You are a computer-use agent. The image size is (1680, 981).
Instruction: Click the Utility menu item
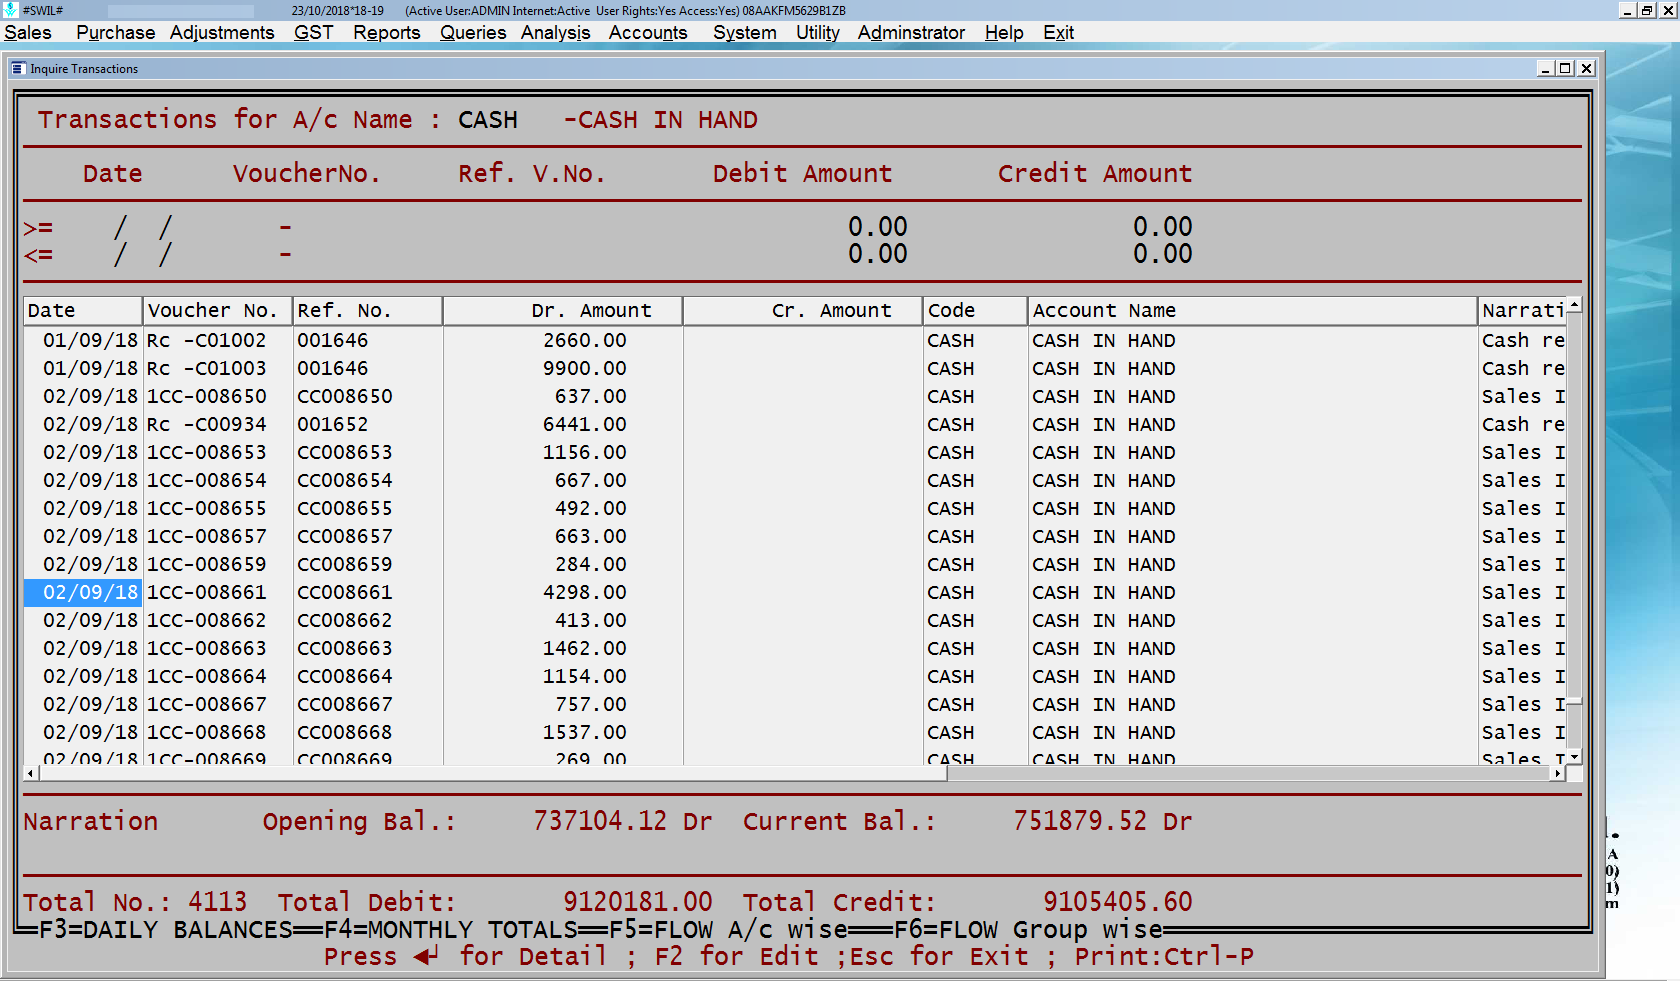817,32
